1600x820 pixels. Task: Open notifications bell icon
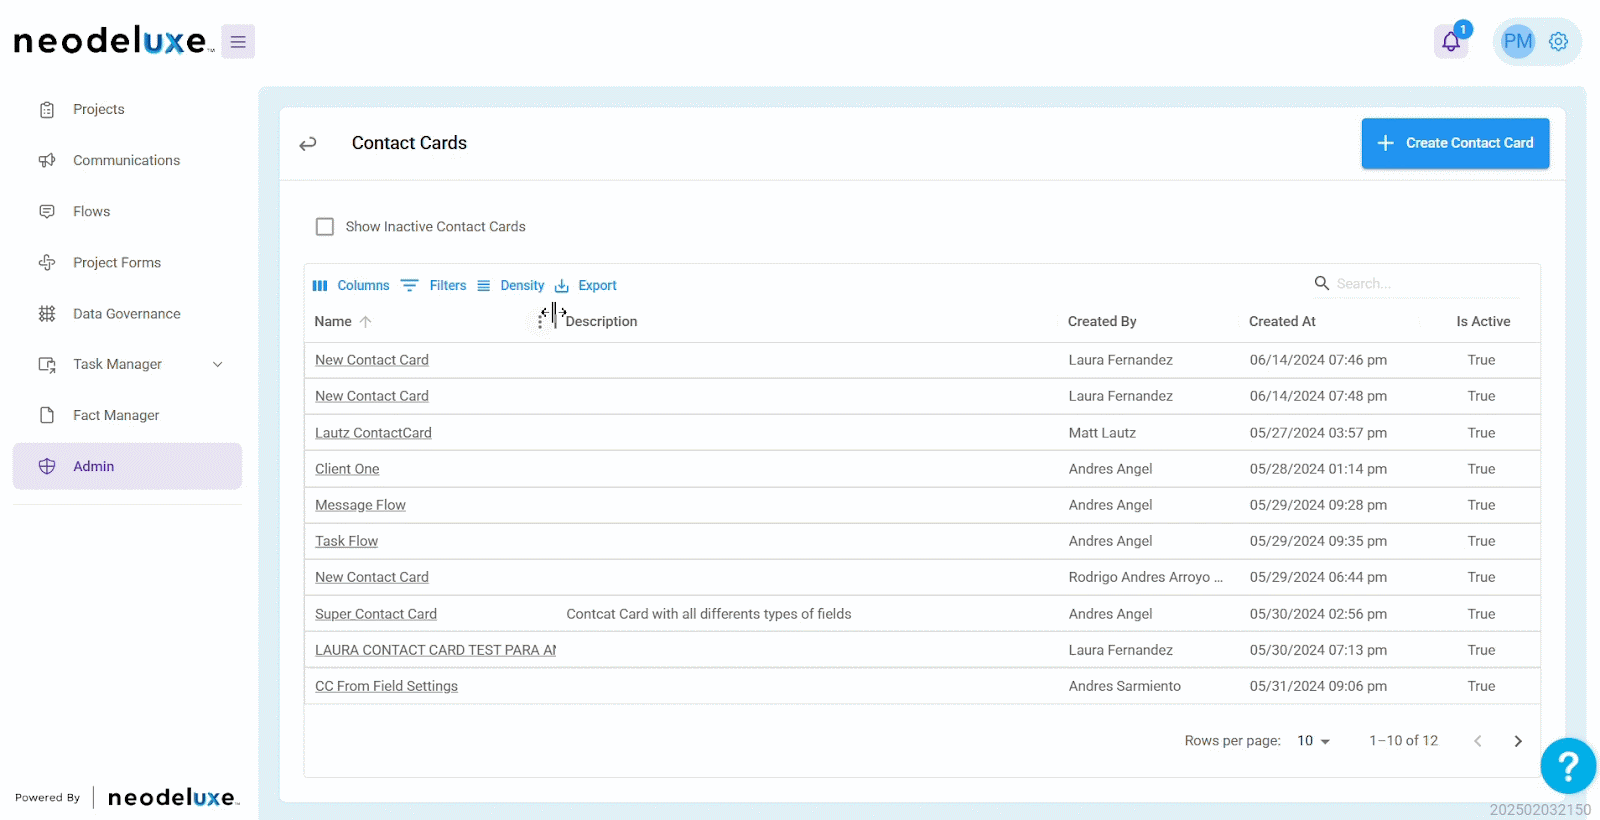pyautogui.click(x=1451, y=42)
